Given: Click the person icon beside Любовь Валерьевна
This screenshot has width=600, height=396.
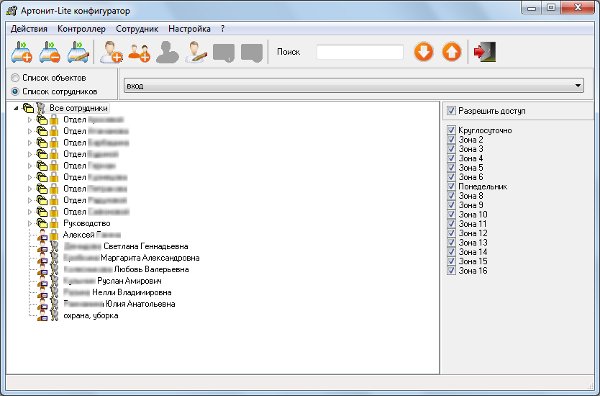Looking at the screenshot, I should pos(43,270).
